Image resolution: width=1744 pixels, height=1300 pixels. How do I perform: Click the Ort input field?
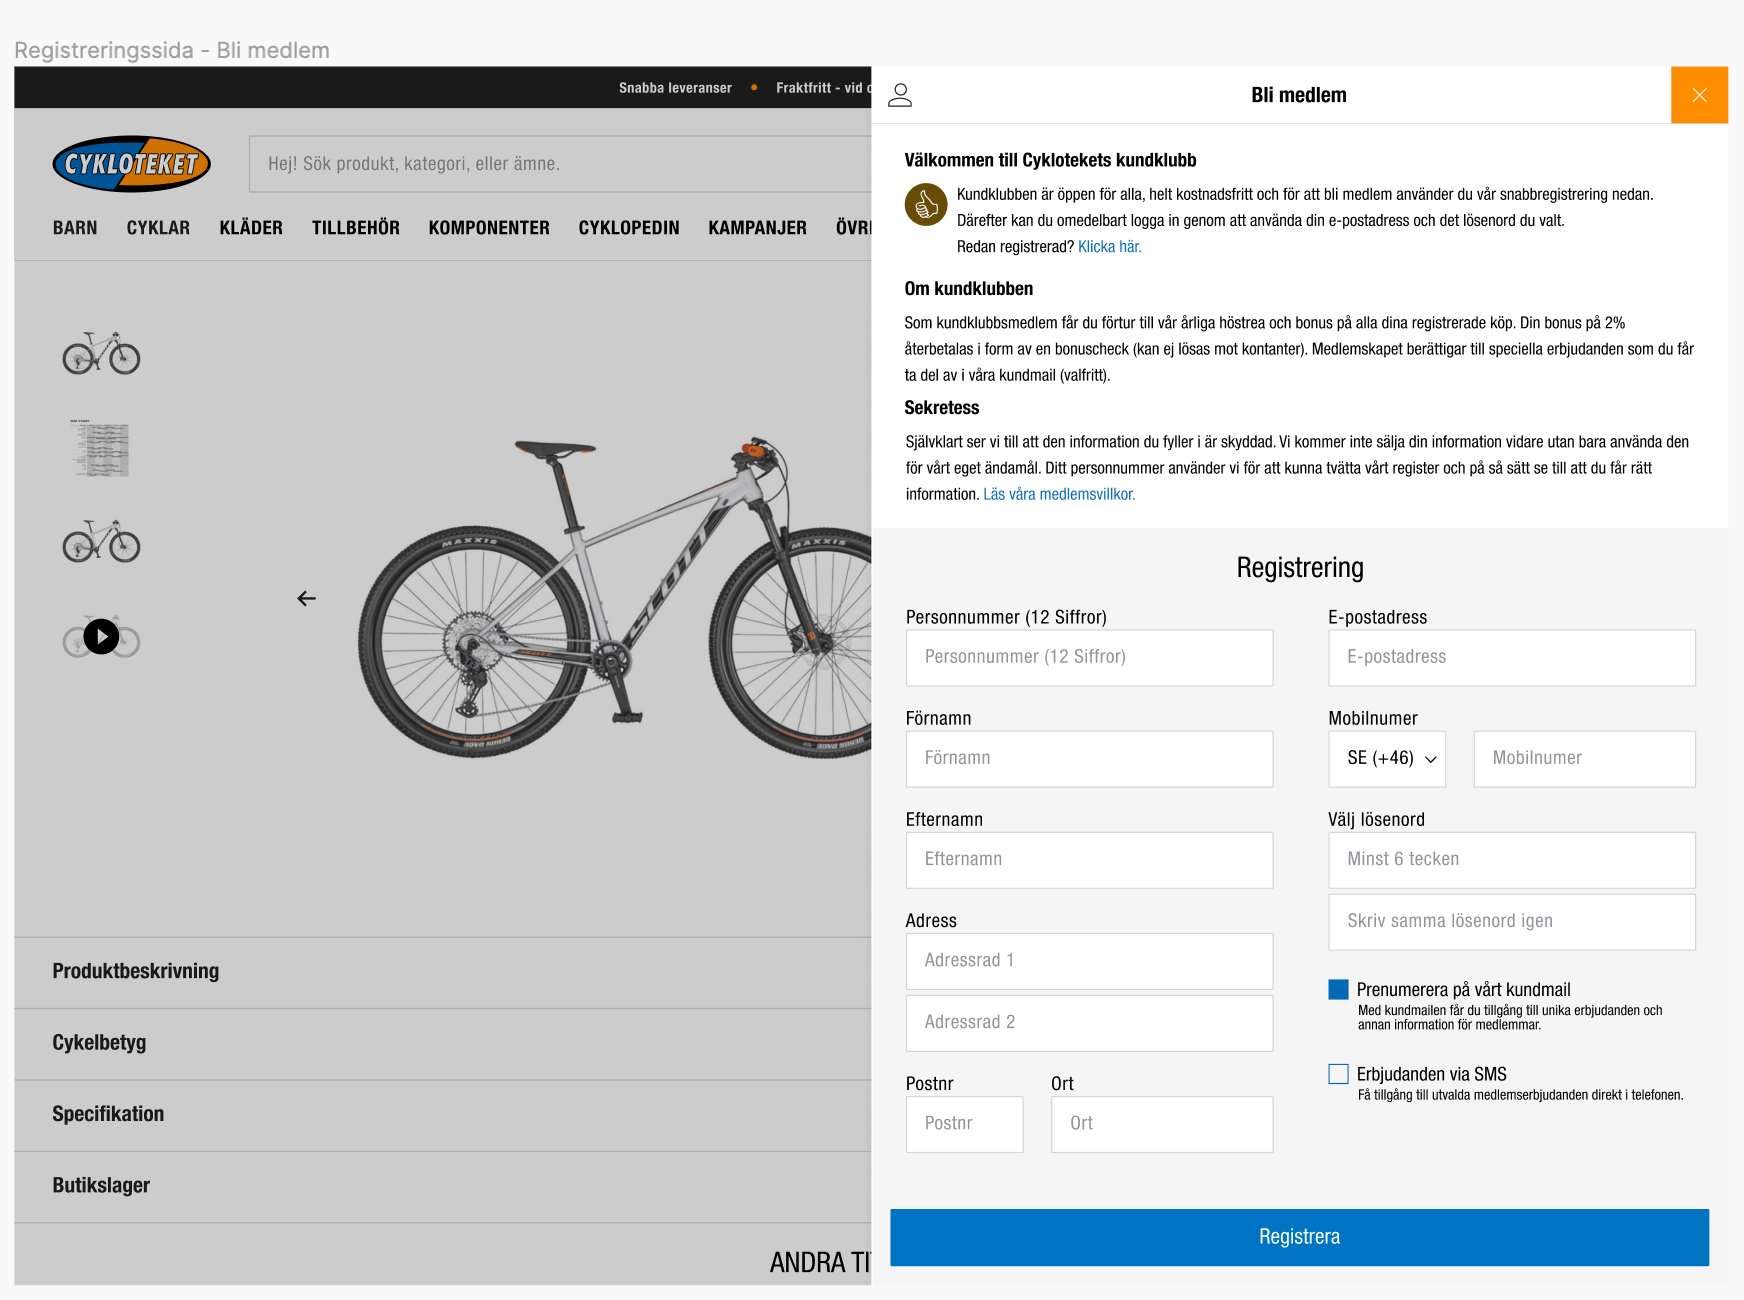[1162, 1124]
